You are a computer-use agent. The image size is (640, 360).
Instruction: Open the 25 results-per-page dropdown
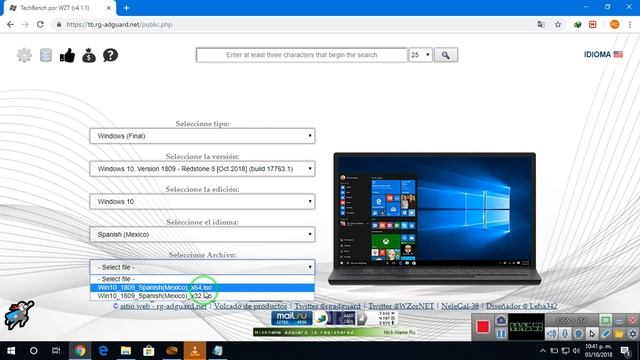[x=420, y=55]
